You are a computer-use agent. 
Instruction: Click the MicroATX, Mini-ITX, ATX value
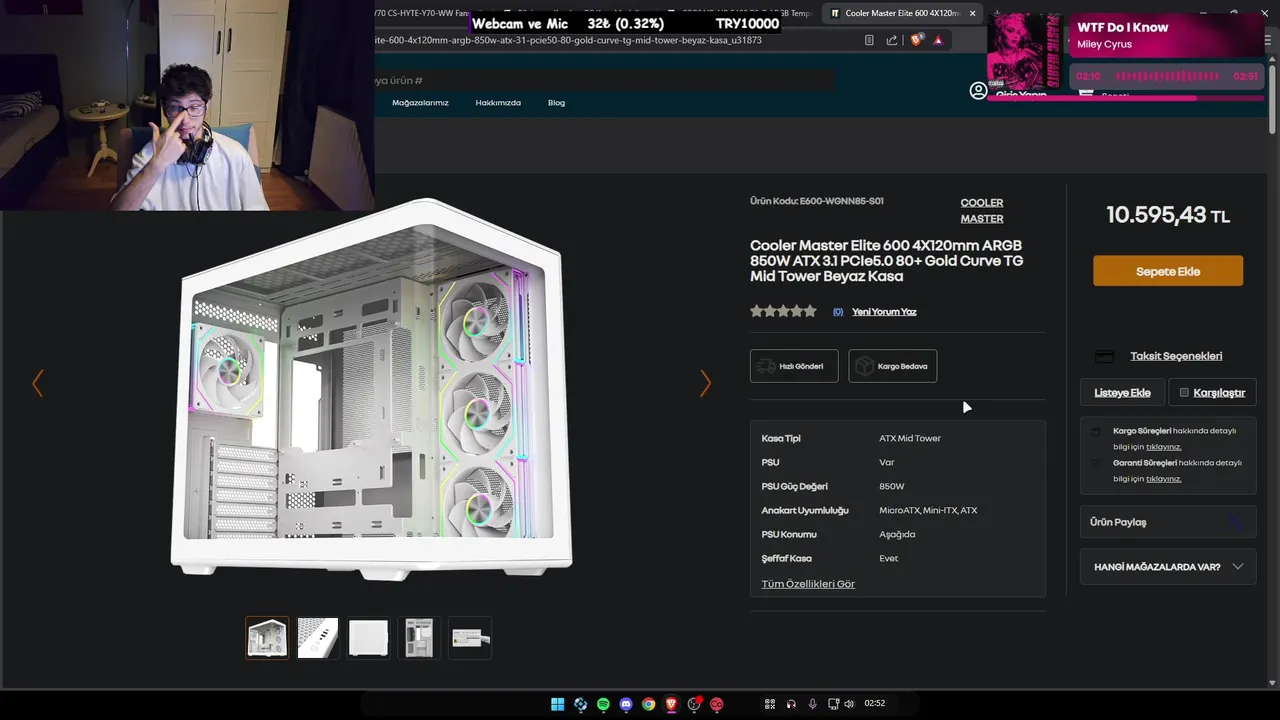[x=928, y=510]
